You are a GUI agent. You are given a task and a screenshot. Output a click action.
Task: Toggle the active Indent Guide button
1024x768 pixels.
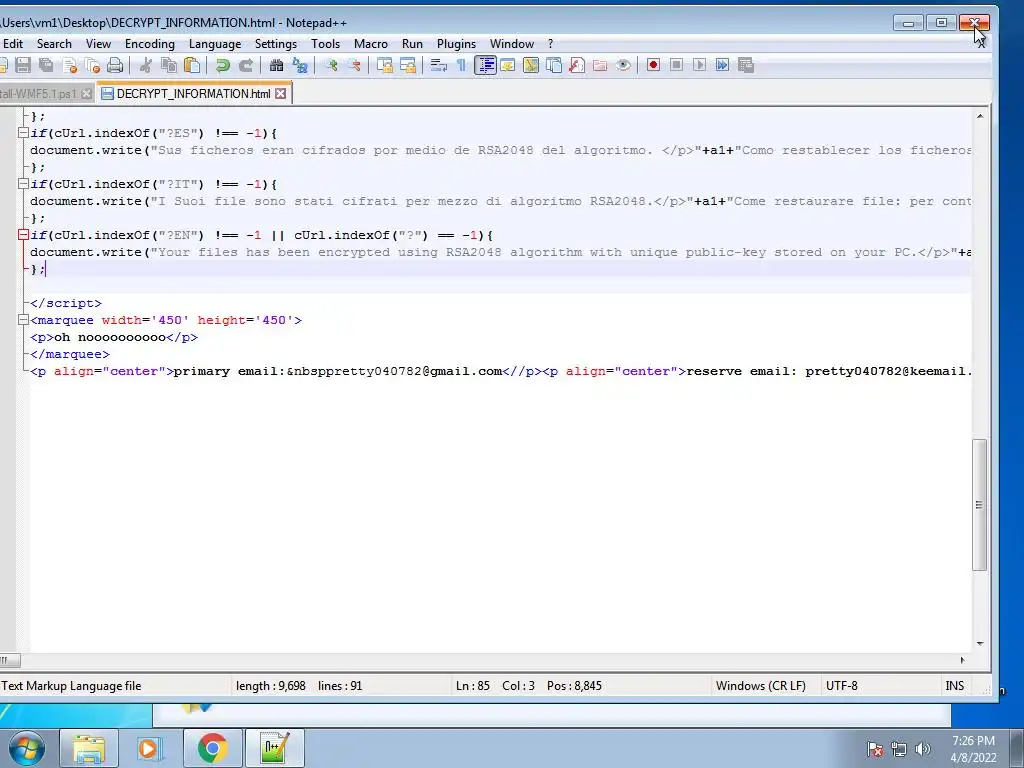(x=485, y=65)
